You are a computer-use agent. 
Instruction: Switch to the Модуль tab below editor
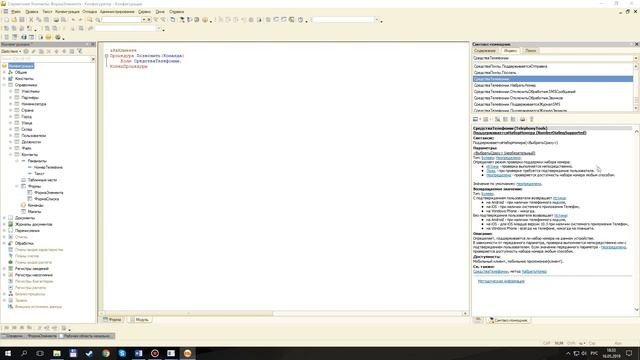[139, 320]
